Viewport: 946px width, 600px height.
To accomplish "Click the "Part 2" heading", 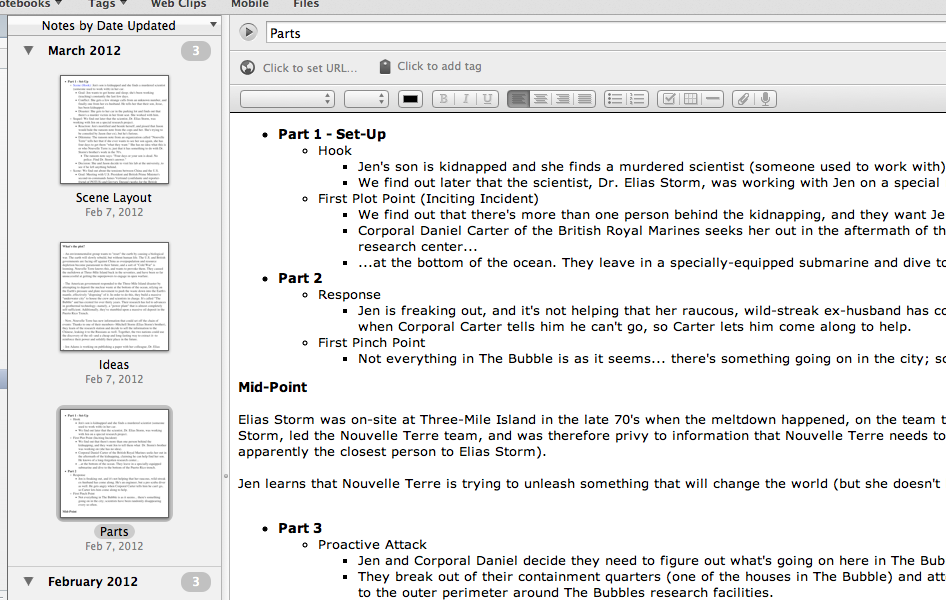I will click(x=300, y=278).
